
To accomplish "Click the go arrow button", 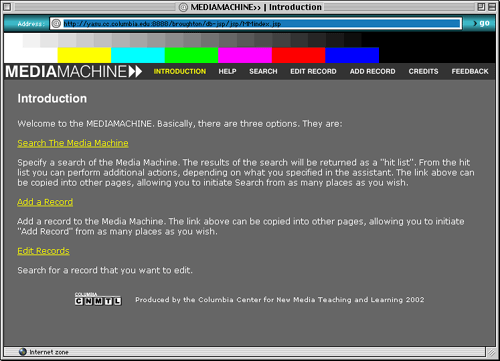I will (481, 23).
